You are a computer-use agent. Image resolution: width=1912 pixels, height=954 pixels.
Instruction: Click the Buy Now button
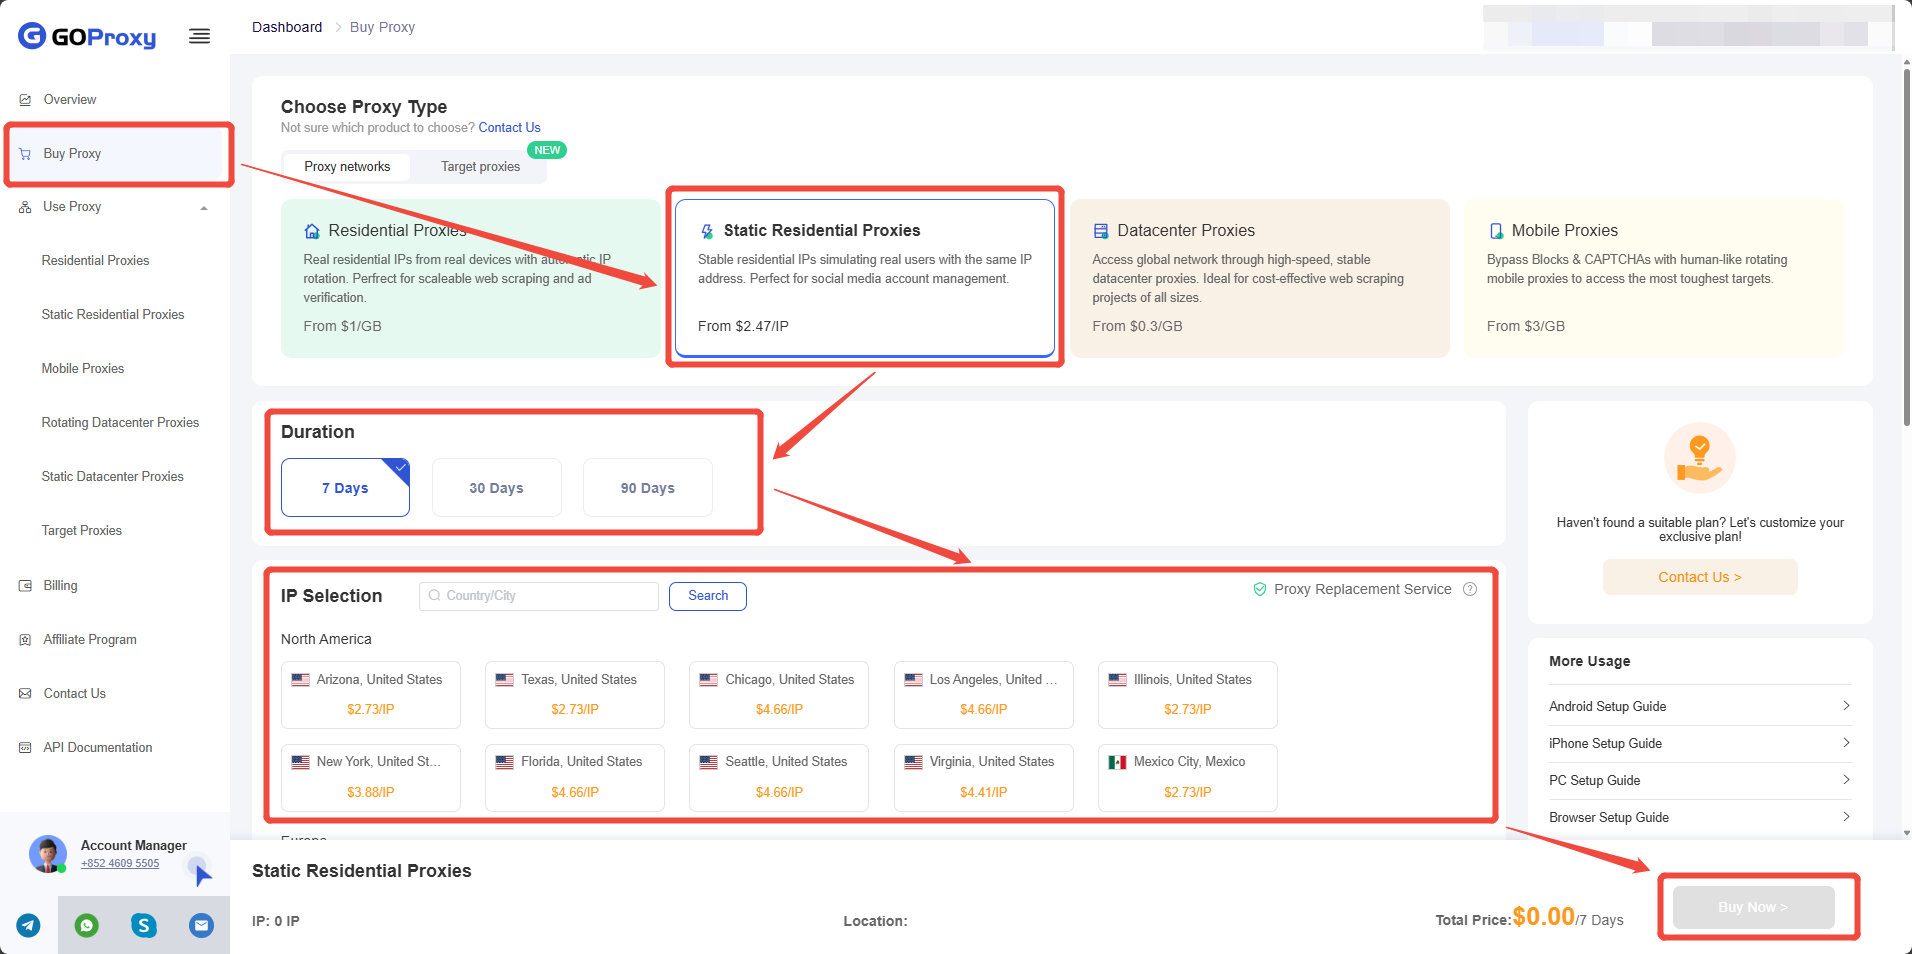coord(1753,907)
